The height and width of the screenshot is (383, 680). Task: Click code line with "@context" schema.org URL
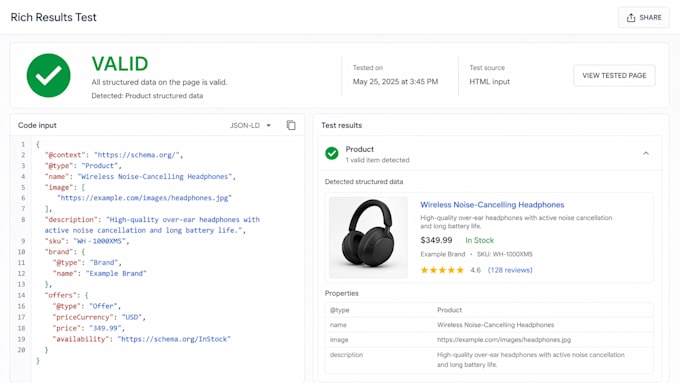click(x=114, y=155)
